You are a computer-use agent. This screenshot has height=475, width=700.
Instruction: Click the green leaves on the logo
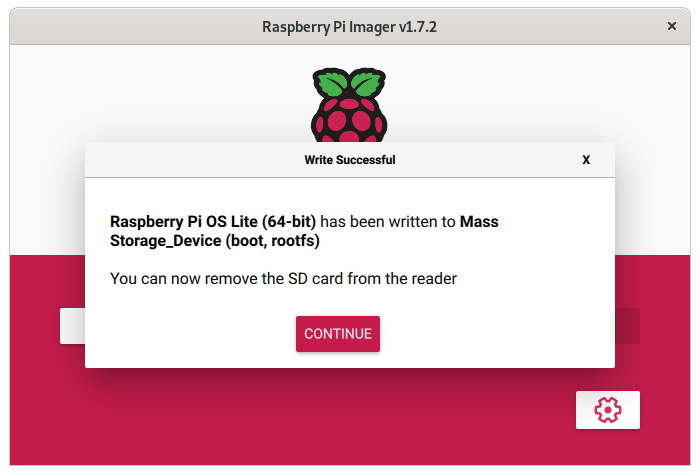pyautogui.click(x=349, y=81)
